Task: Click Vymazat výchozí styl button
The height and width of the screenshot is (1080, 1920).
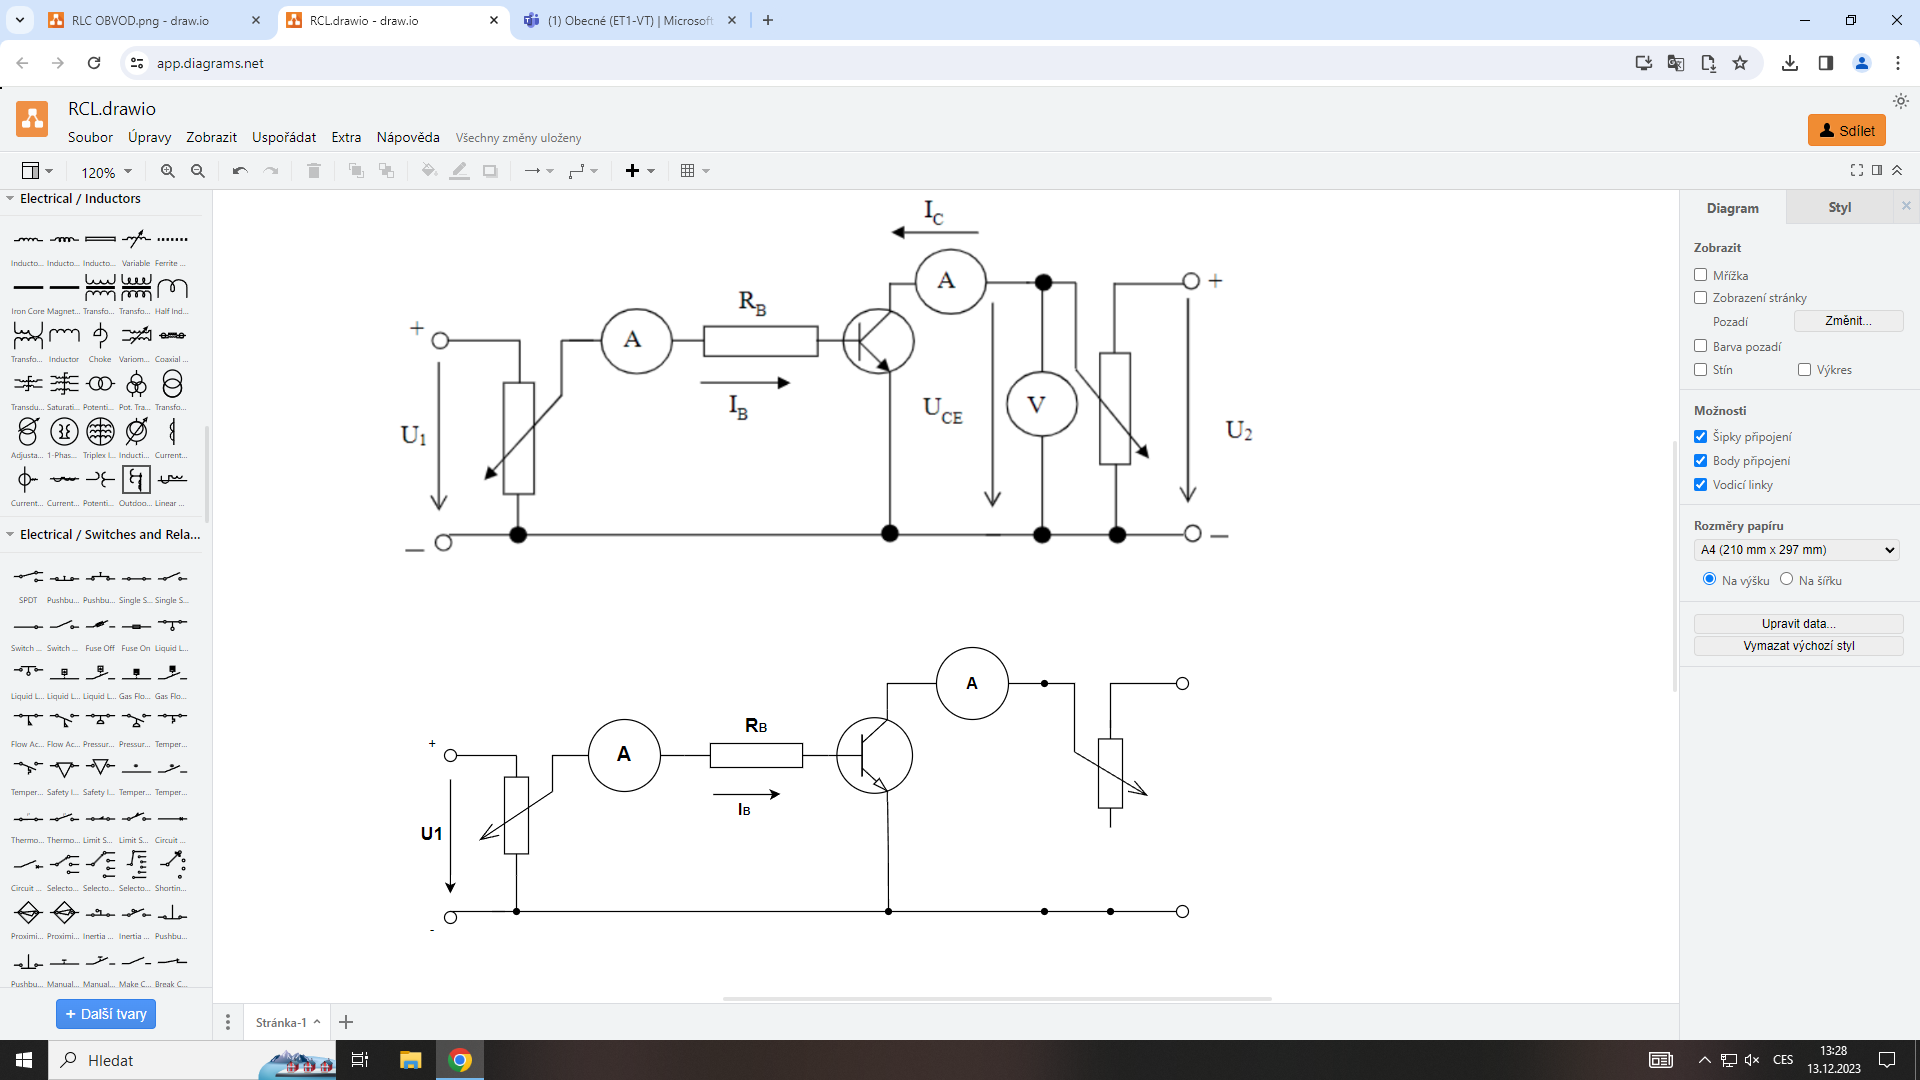Action: (1798, 645)
